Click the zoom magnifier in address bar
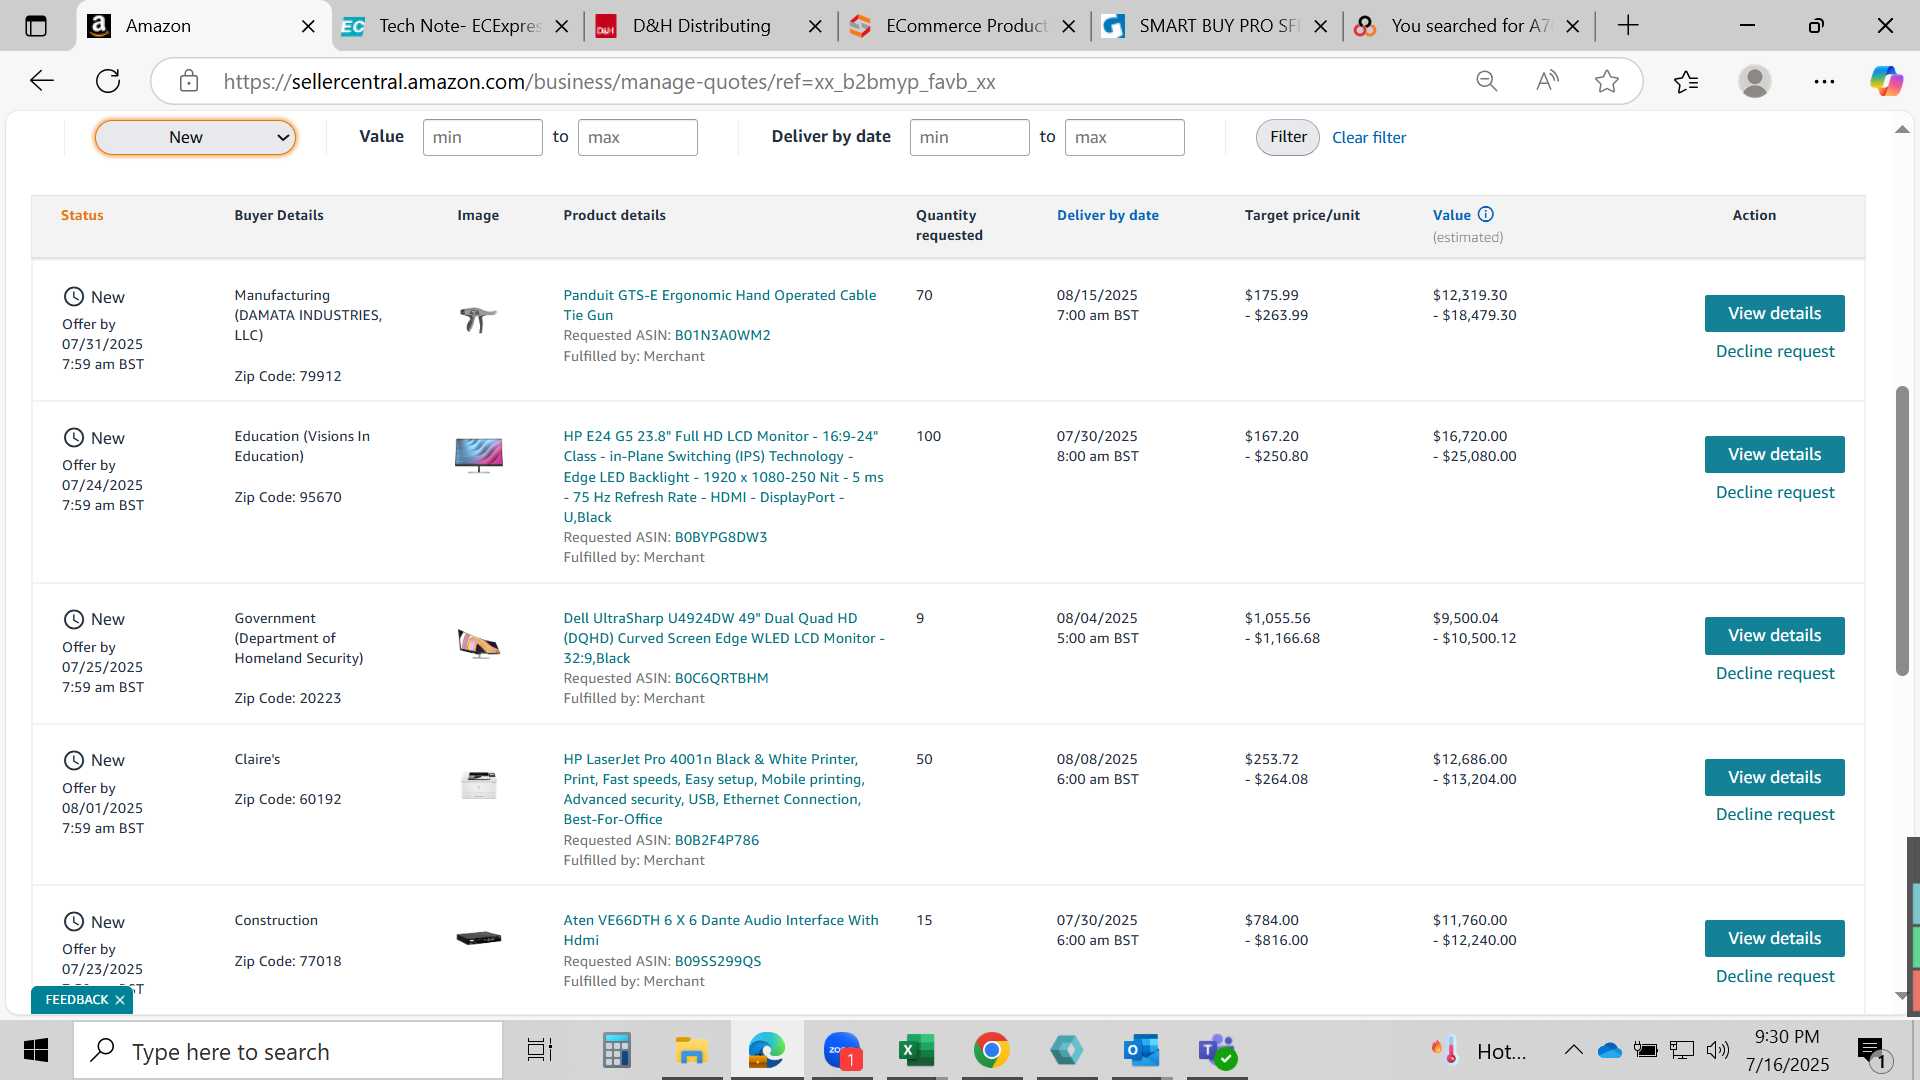This screenshot has height=1080, width=1920. [x=1487, y=81]
